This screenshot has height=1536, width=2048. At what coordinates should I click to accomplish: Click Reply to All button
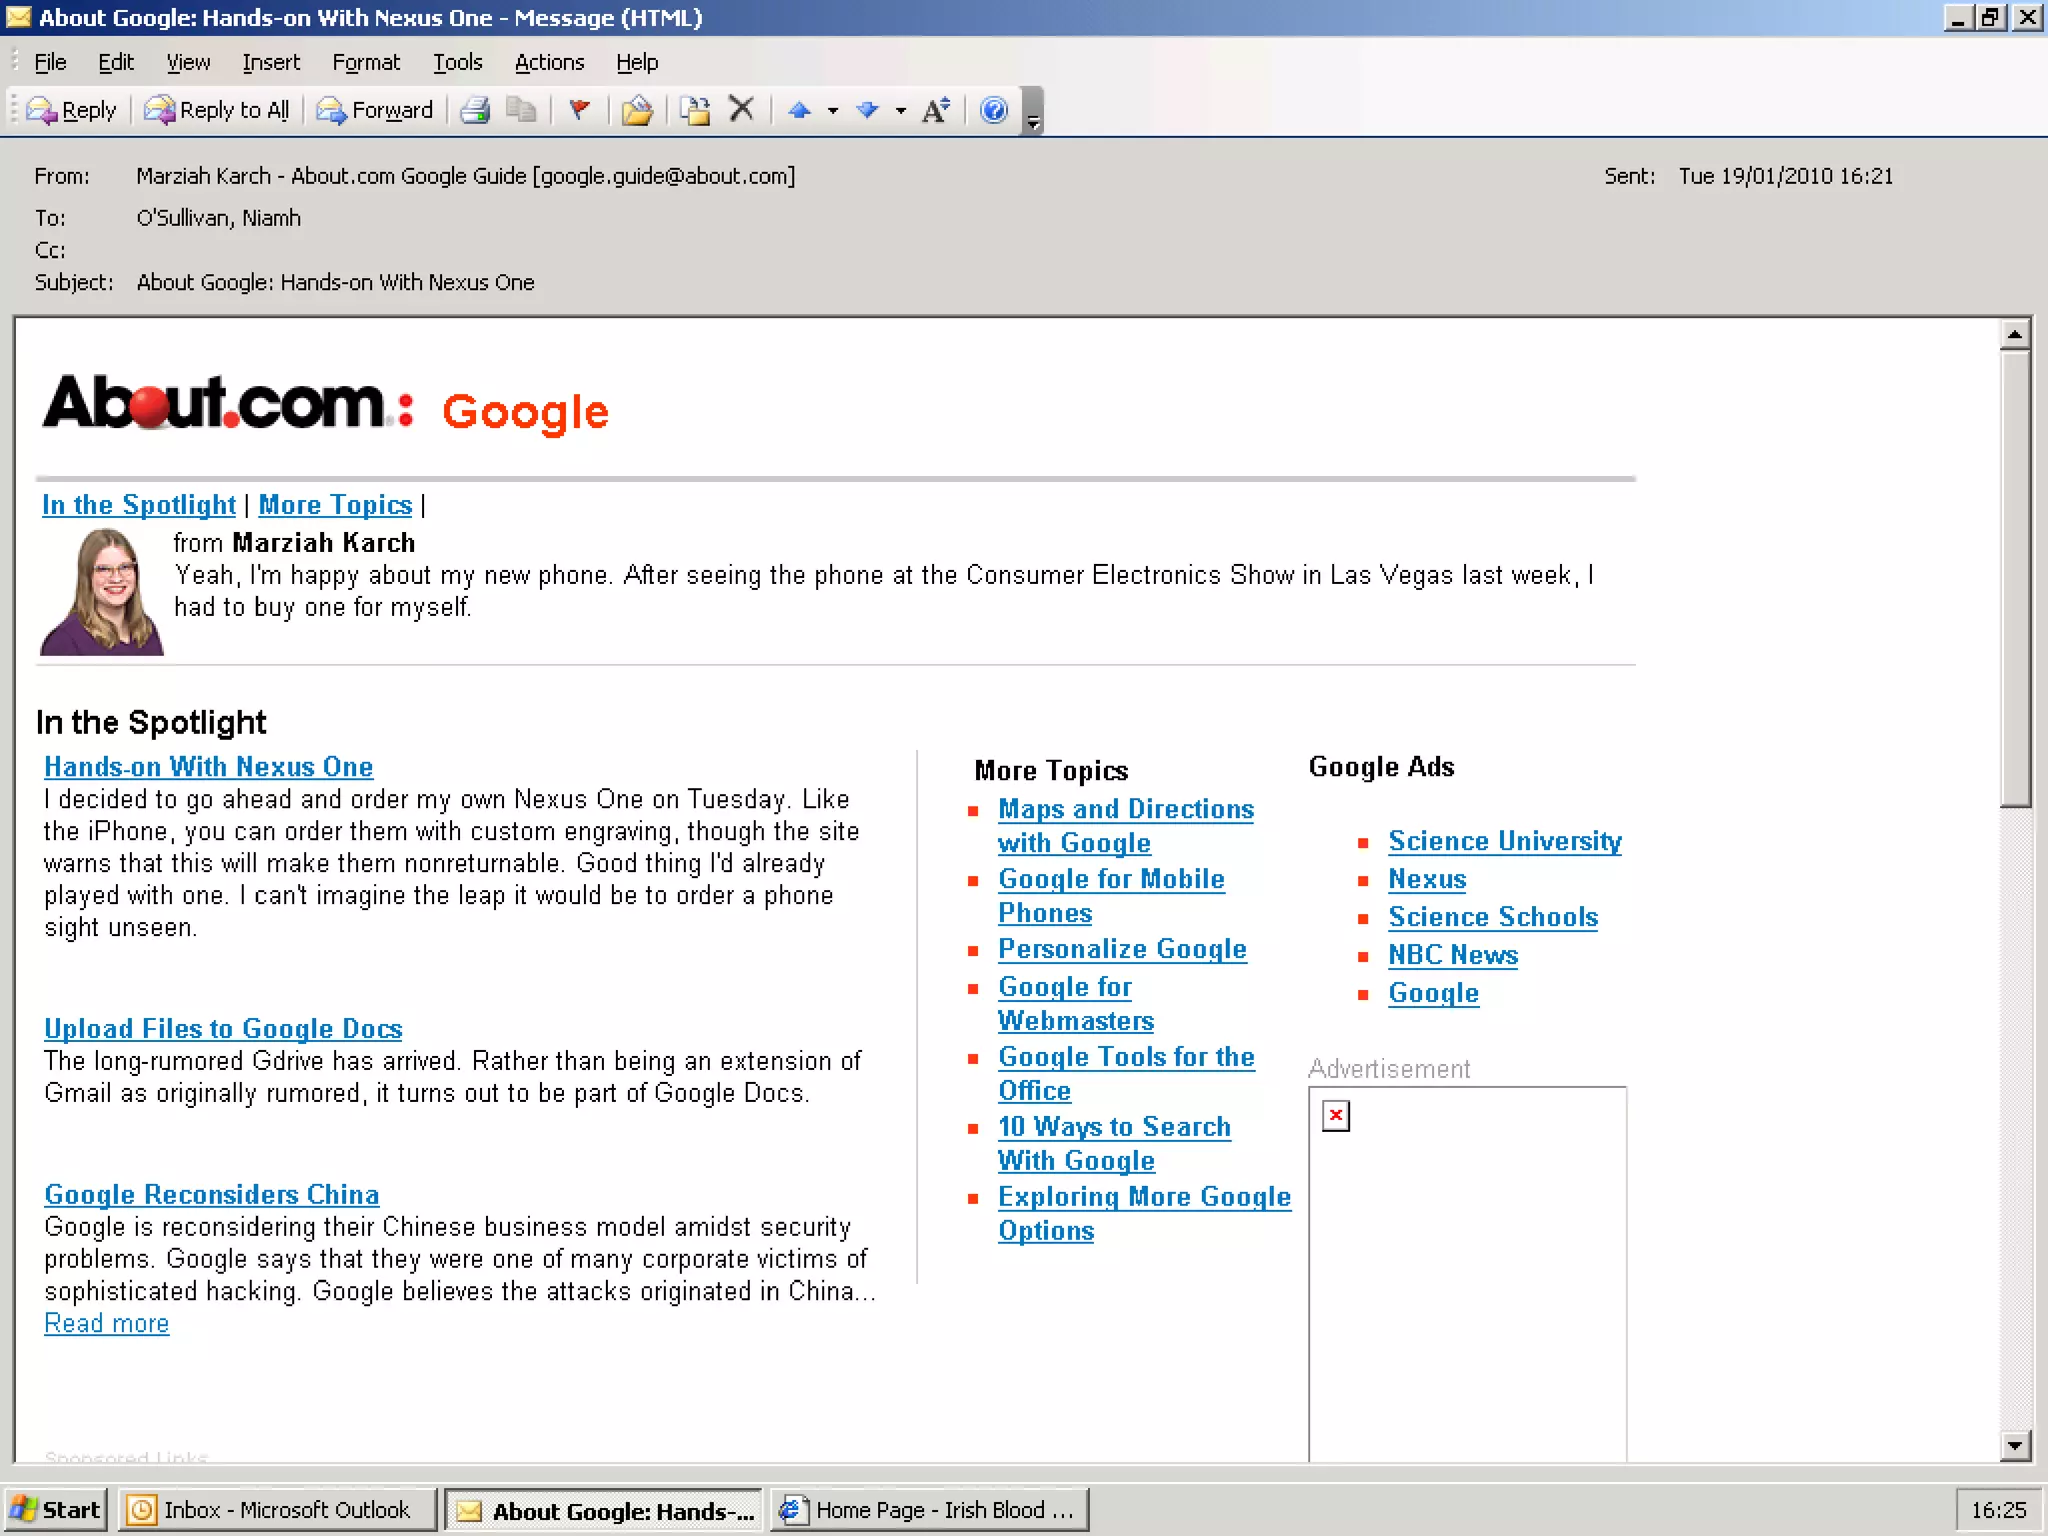(x=217, y=110)
